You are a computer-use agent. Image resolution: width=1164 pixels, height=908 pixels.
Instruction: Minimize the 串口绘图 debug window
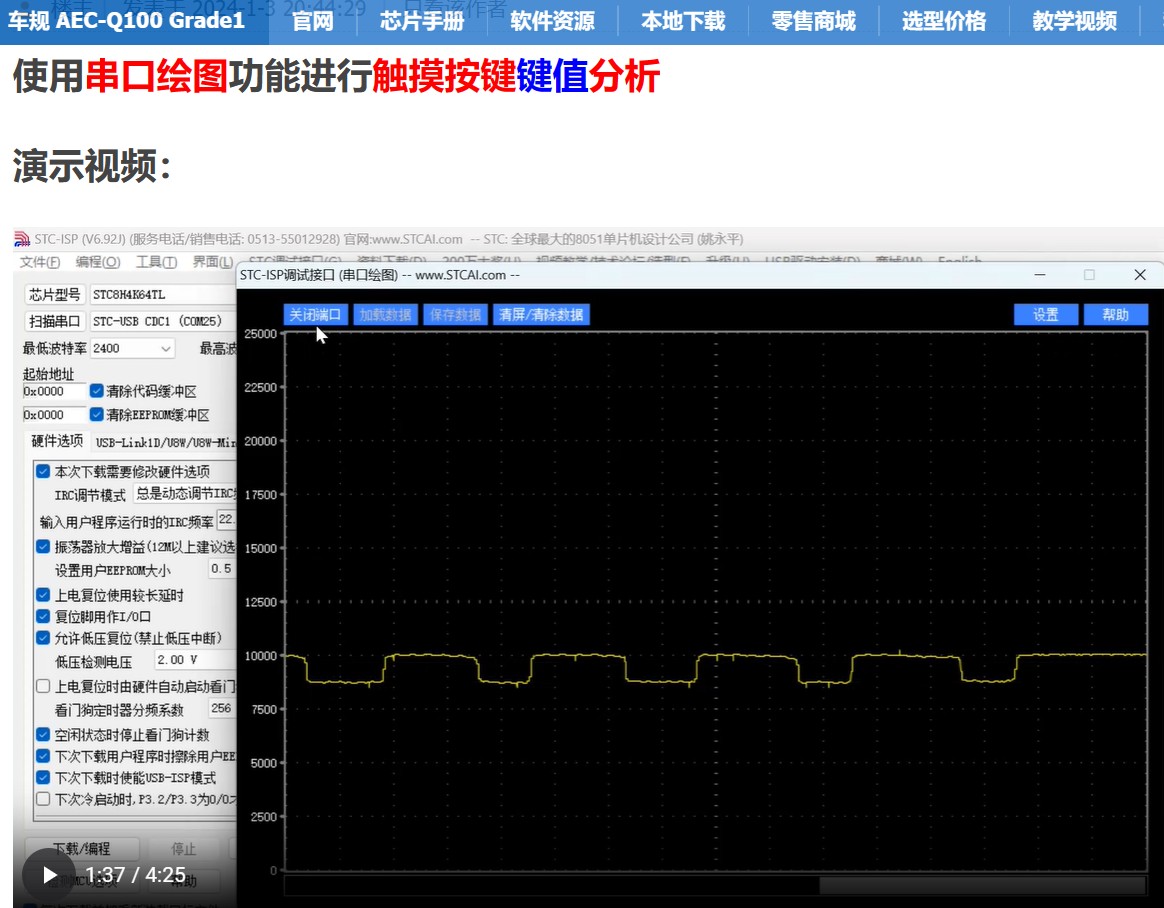(x=1040, y=275)
